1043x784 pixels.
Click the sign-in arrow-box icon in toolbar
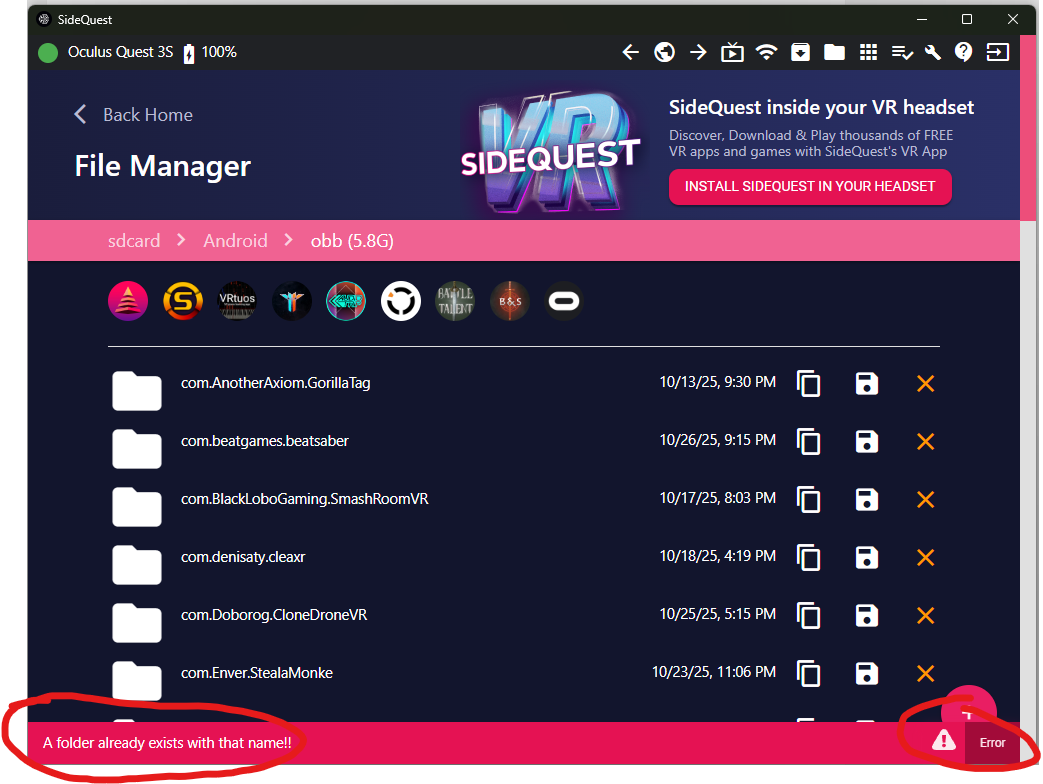click(998, 52)
